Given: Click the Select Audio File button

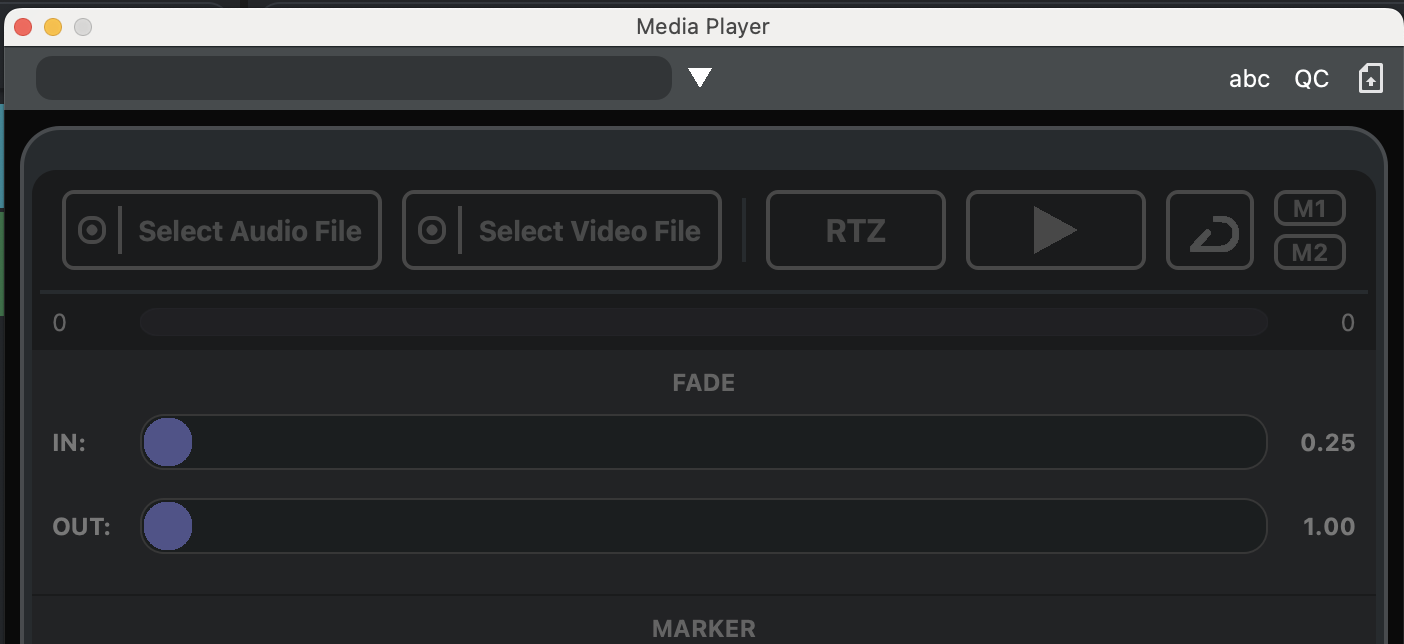Looking at the screenshot, I should click(x=249, y=231).
